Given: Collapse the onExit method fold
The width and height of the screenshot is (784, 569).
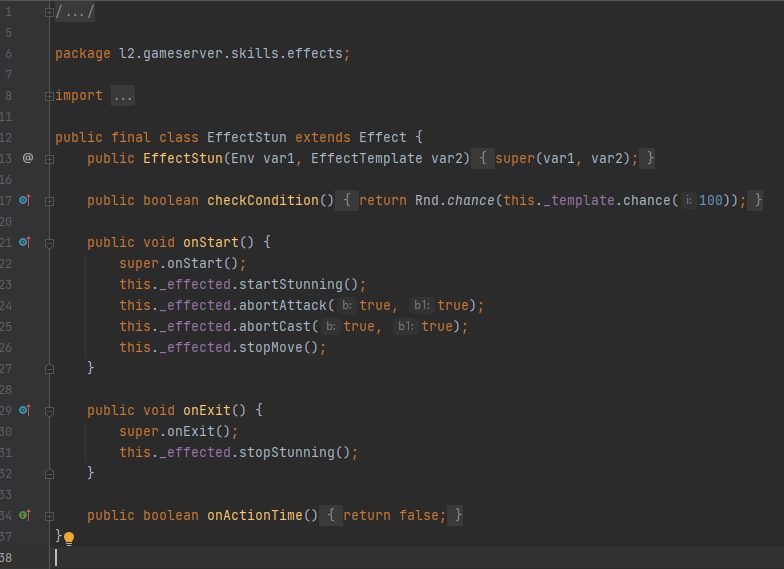Looking at the screenshot, I should (49, 411).
